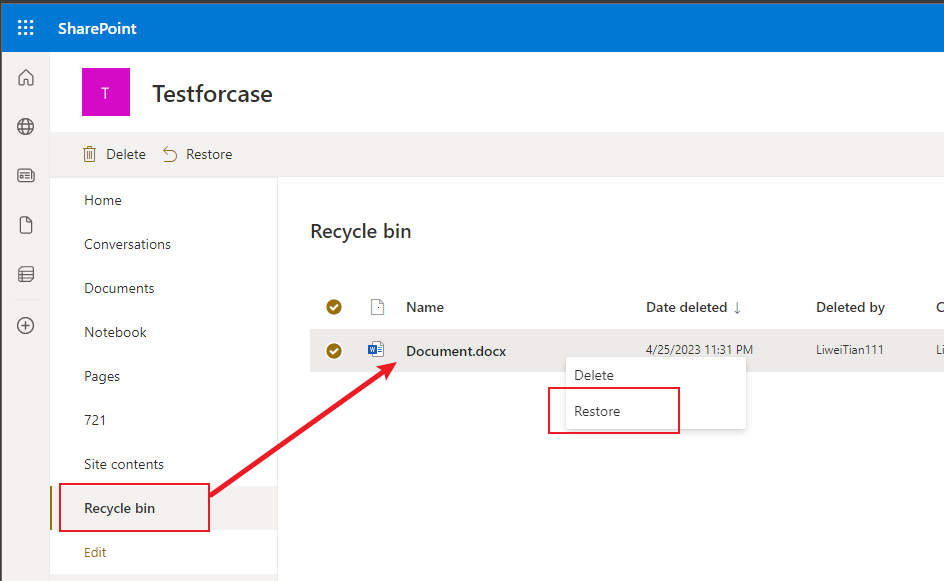The width and height of the screenshot is (944, 581).
Task: Open the app launcher waffle icon
Action: coord(26,28)
